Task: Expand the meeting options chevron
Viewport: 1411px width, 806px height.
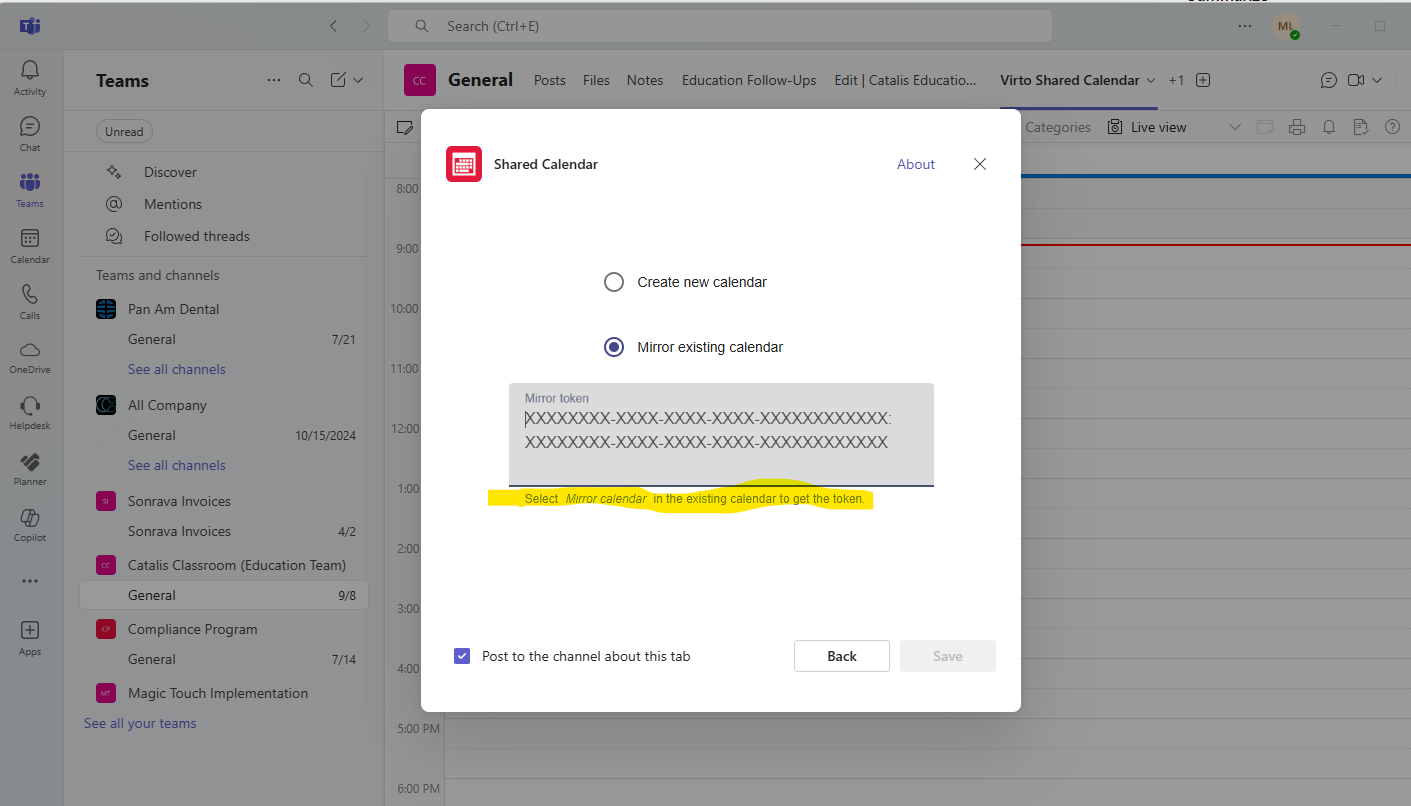Action: point(1377,80)
